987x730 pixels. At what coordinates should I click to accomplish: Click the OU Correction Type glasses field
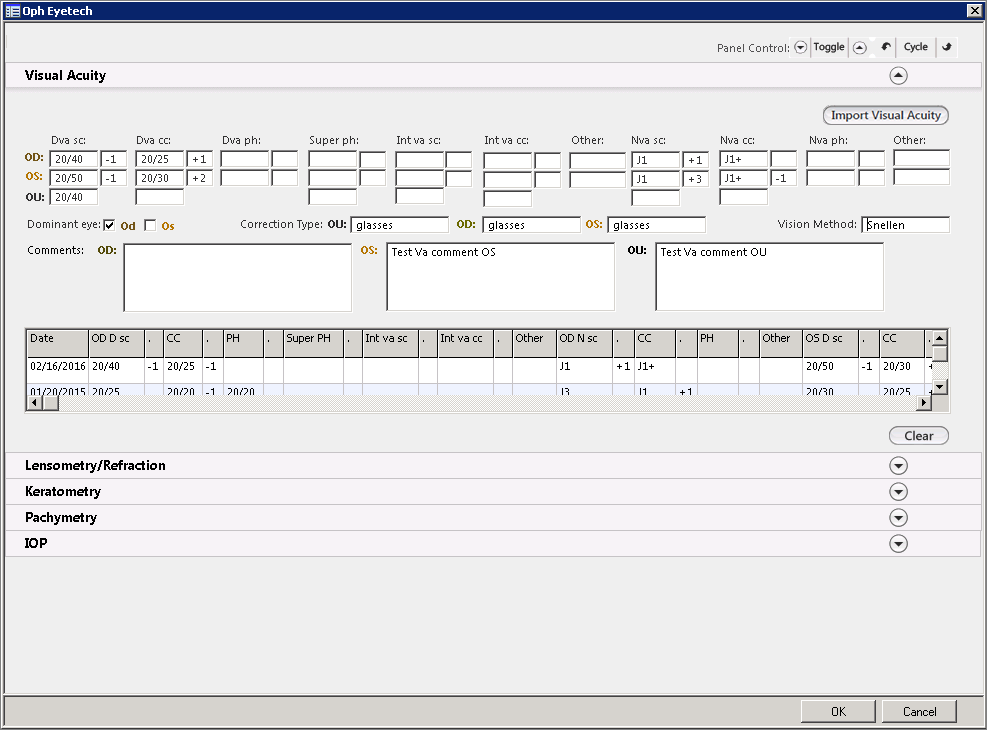click(x=400, y=225)
